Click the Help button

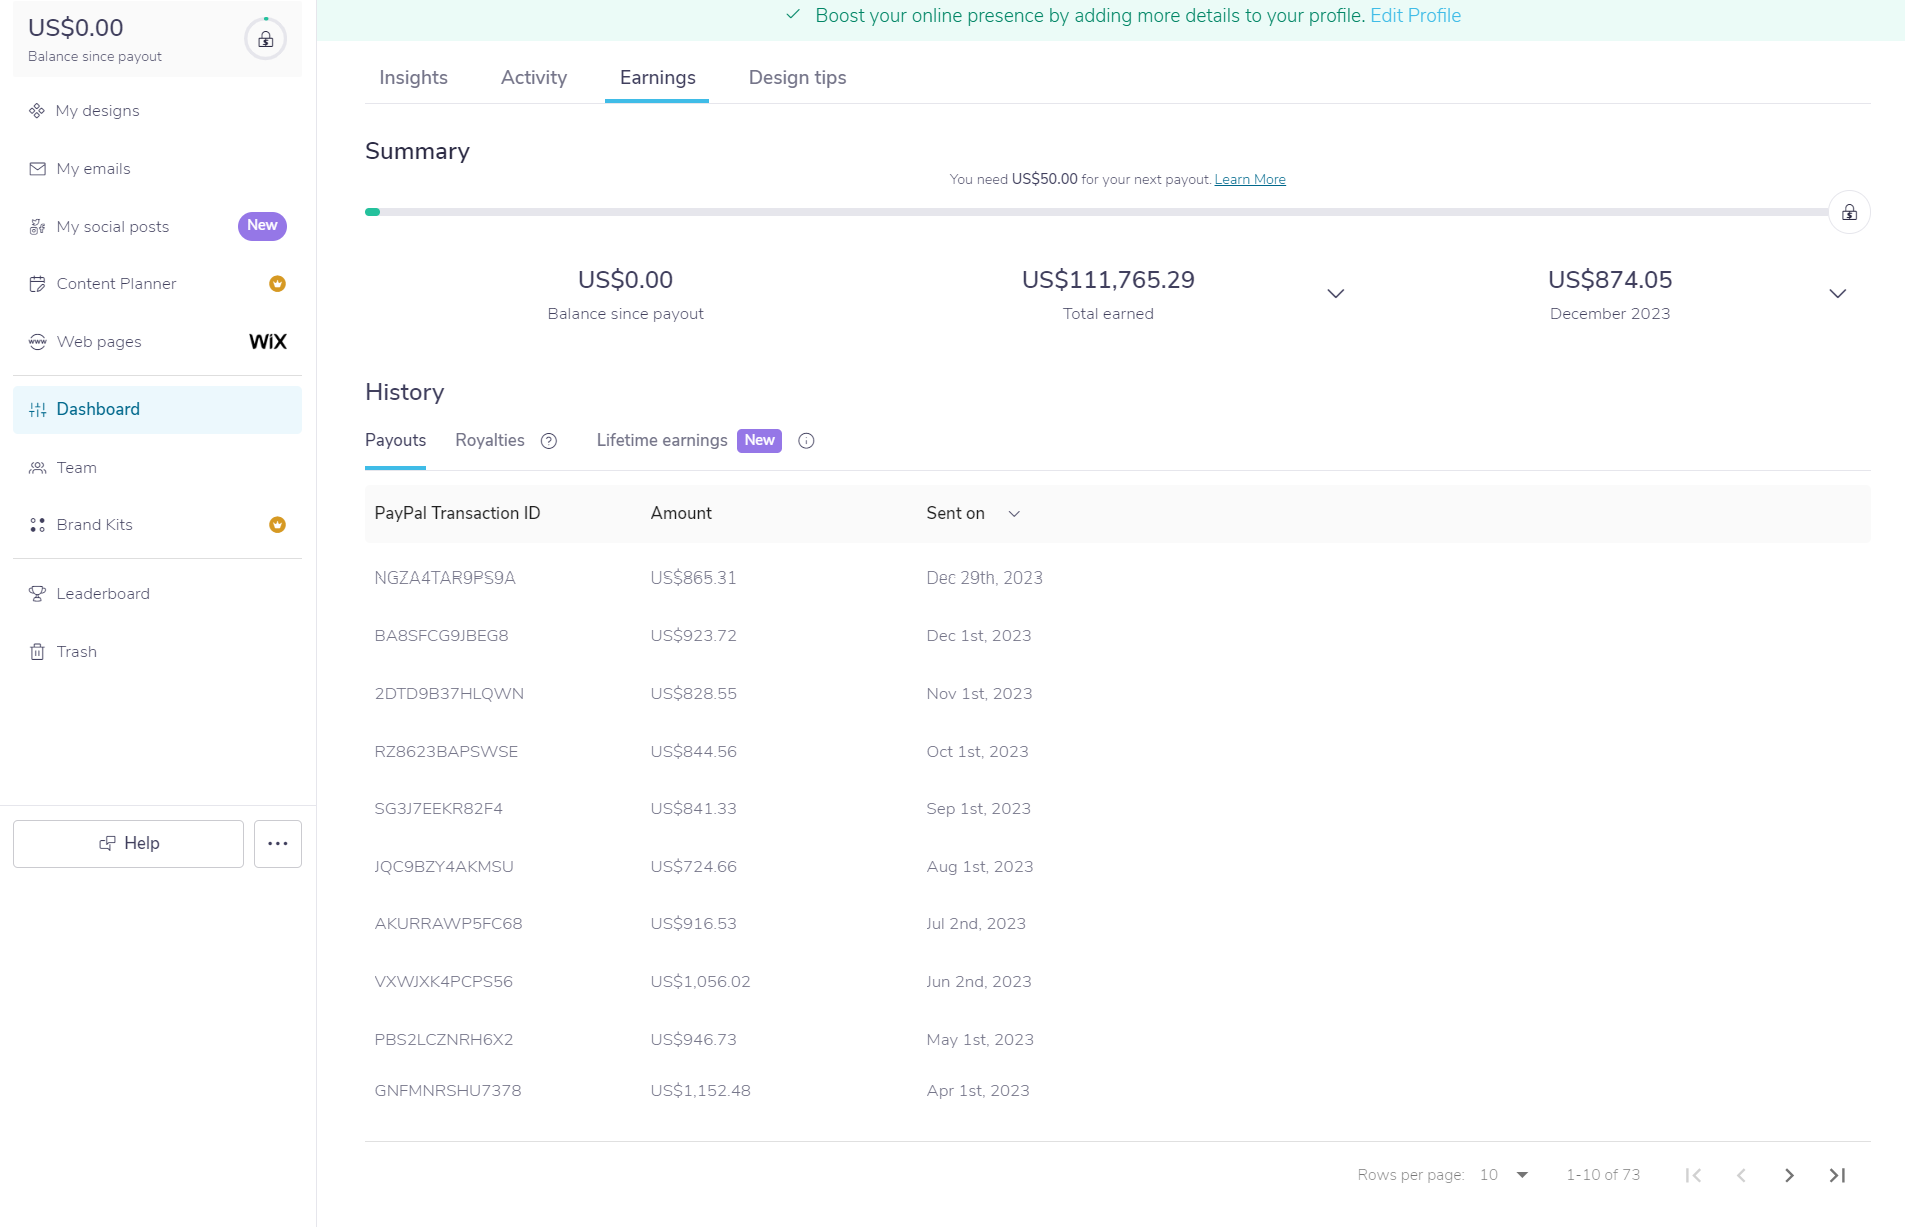click(x=128, y=844)
